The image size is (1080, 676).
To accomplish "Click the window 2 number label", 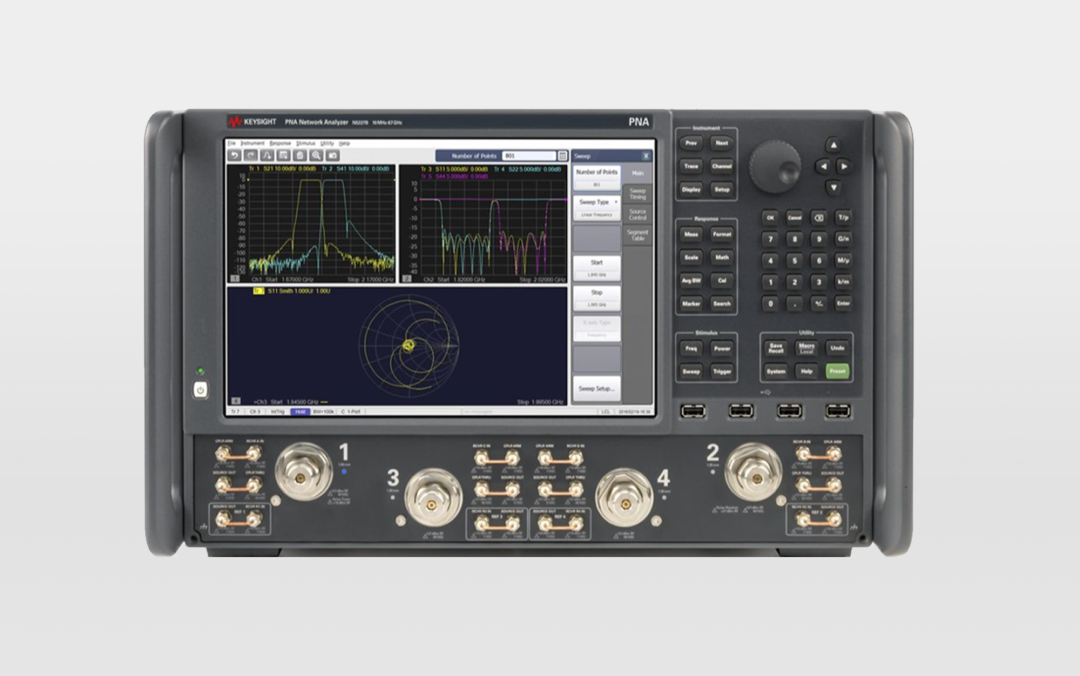I will coord(406,278).
